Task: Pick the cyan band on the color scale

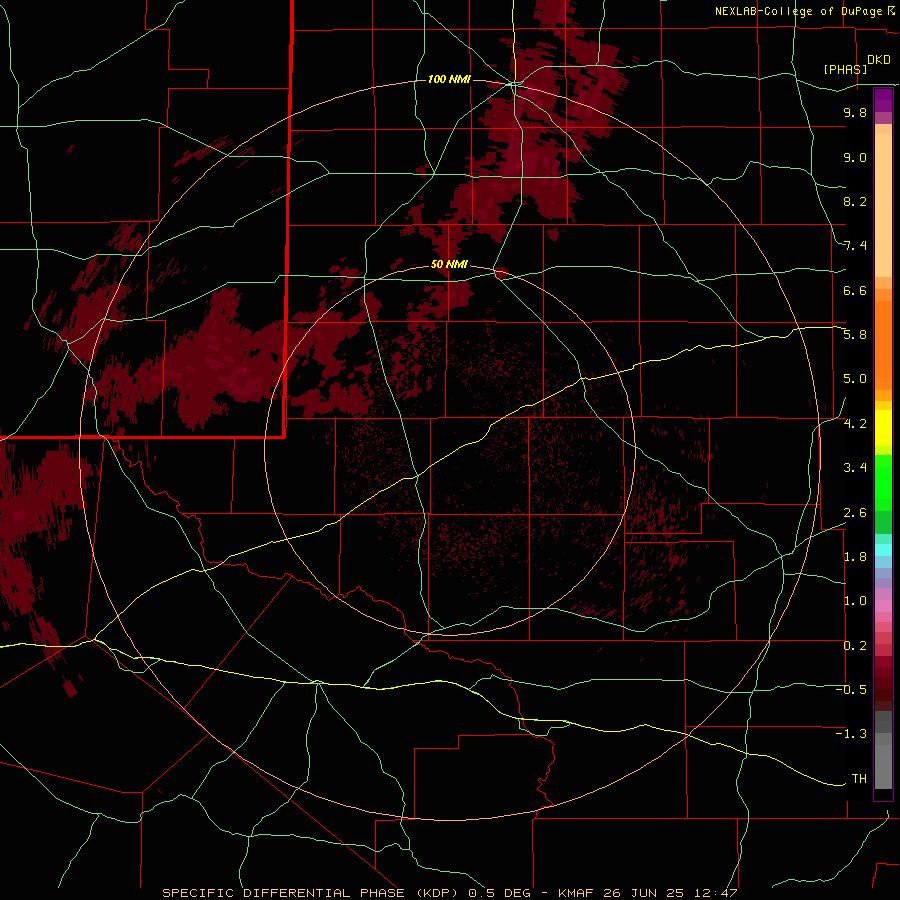Action: 883,550
